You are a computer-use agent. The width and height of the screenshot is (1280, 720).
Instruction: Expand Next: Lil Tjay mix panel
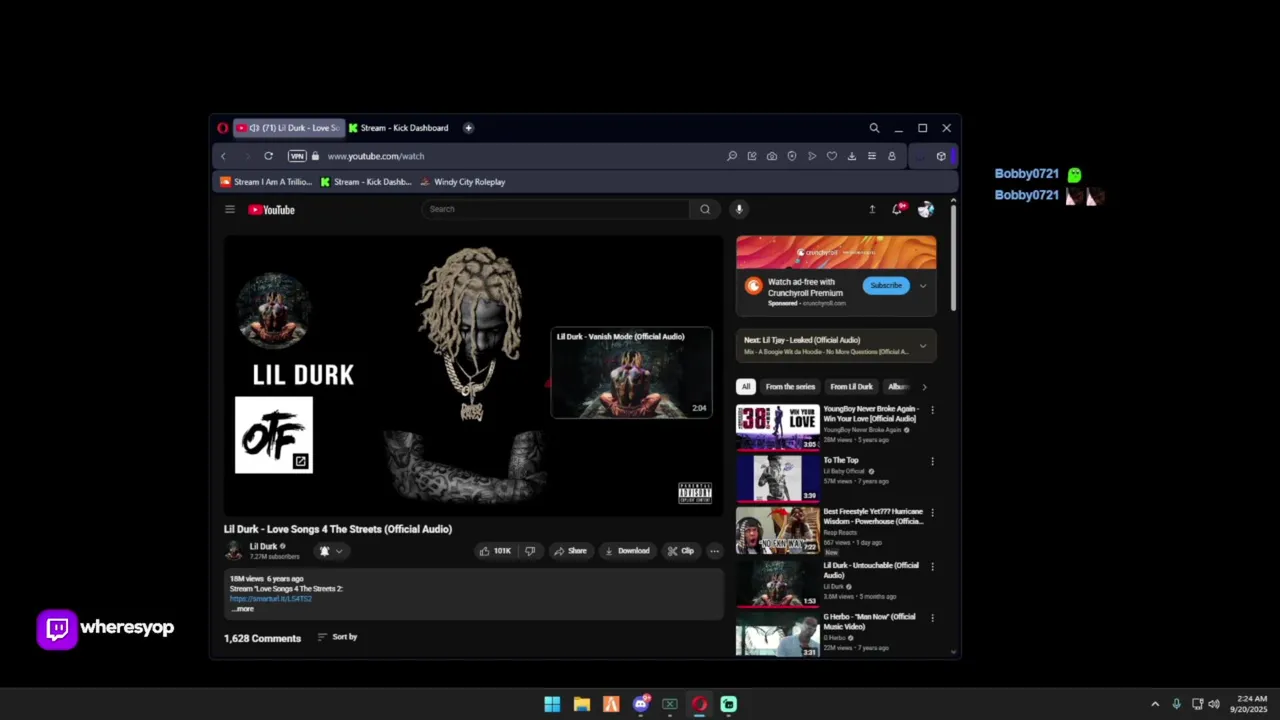click(923, 346)
